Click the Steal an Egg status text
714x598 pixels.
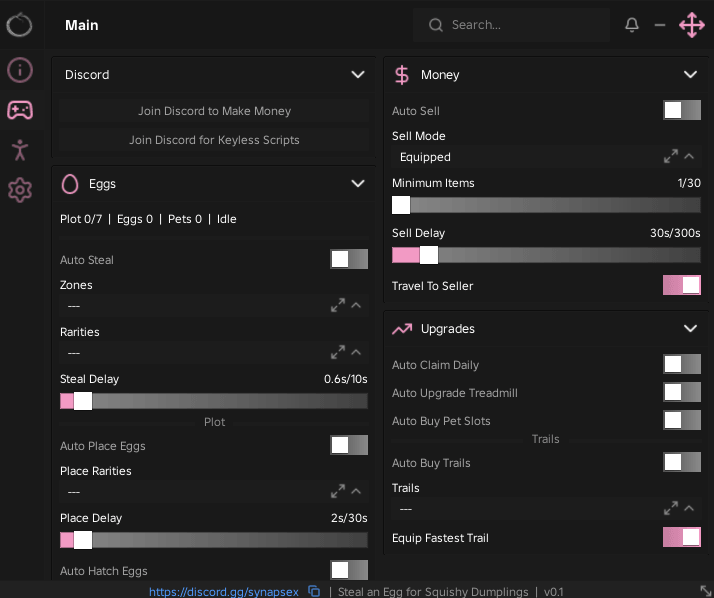pos(433,592)
